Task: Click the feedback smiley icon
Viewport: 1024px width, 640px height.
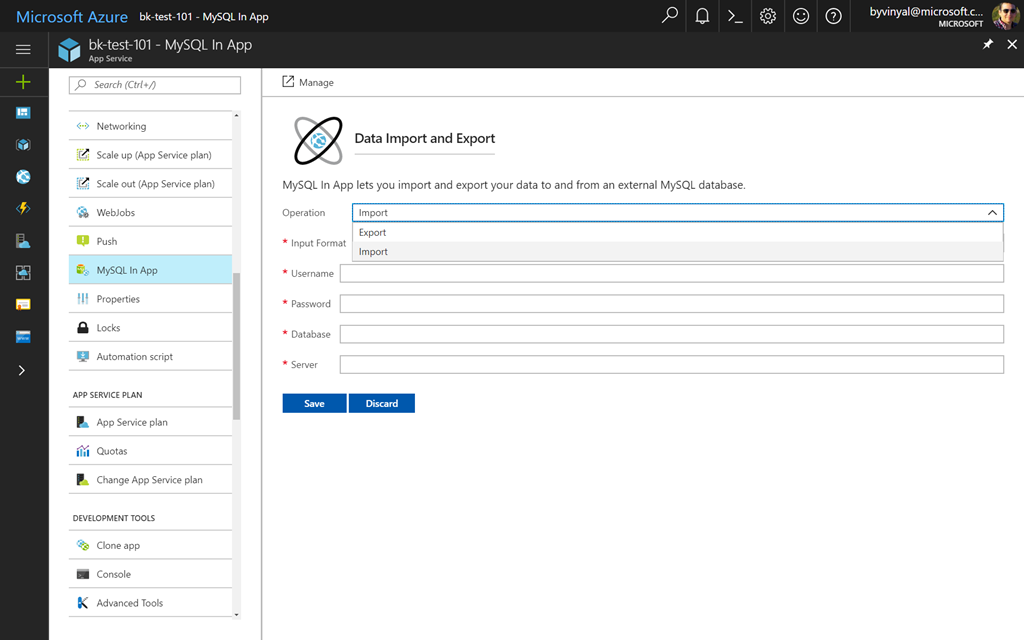Action: [800, 16]
